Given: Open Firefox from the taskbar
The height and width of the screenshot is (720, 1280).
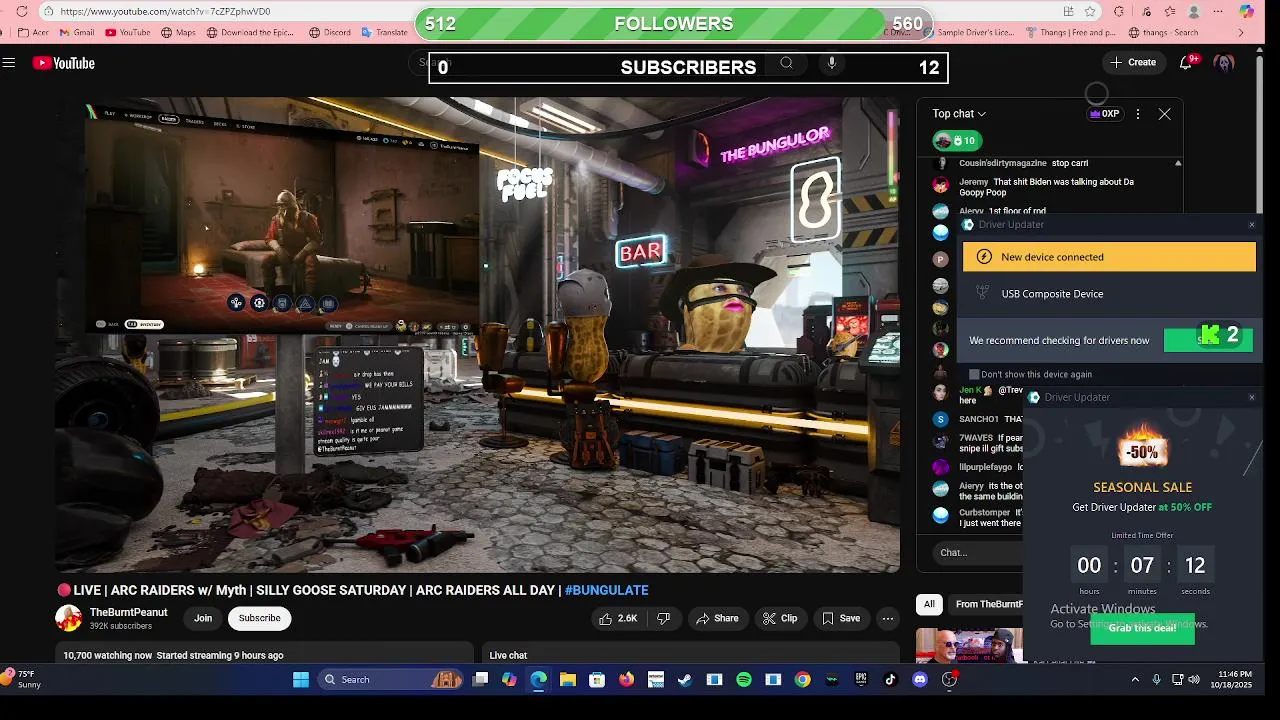Looking at the screenshot, I should coord(626,680).
